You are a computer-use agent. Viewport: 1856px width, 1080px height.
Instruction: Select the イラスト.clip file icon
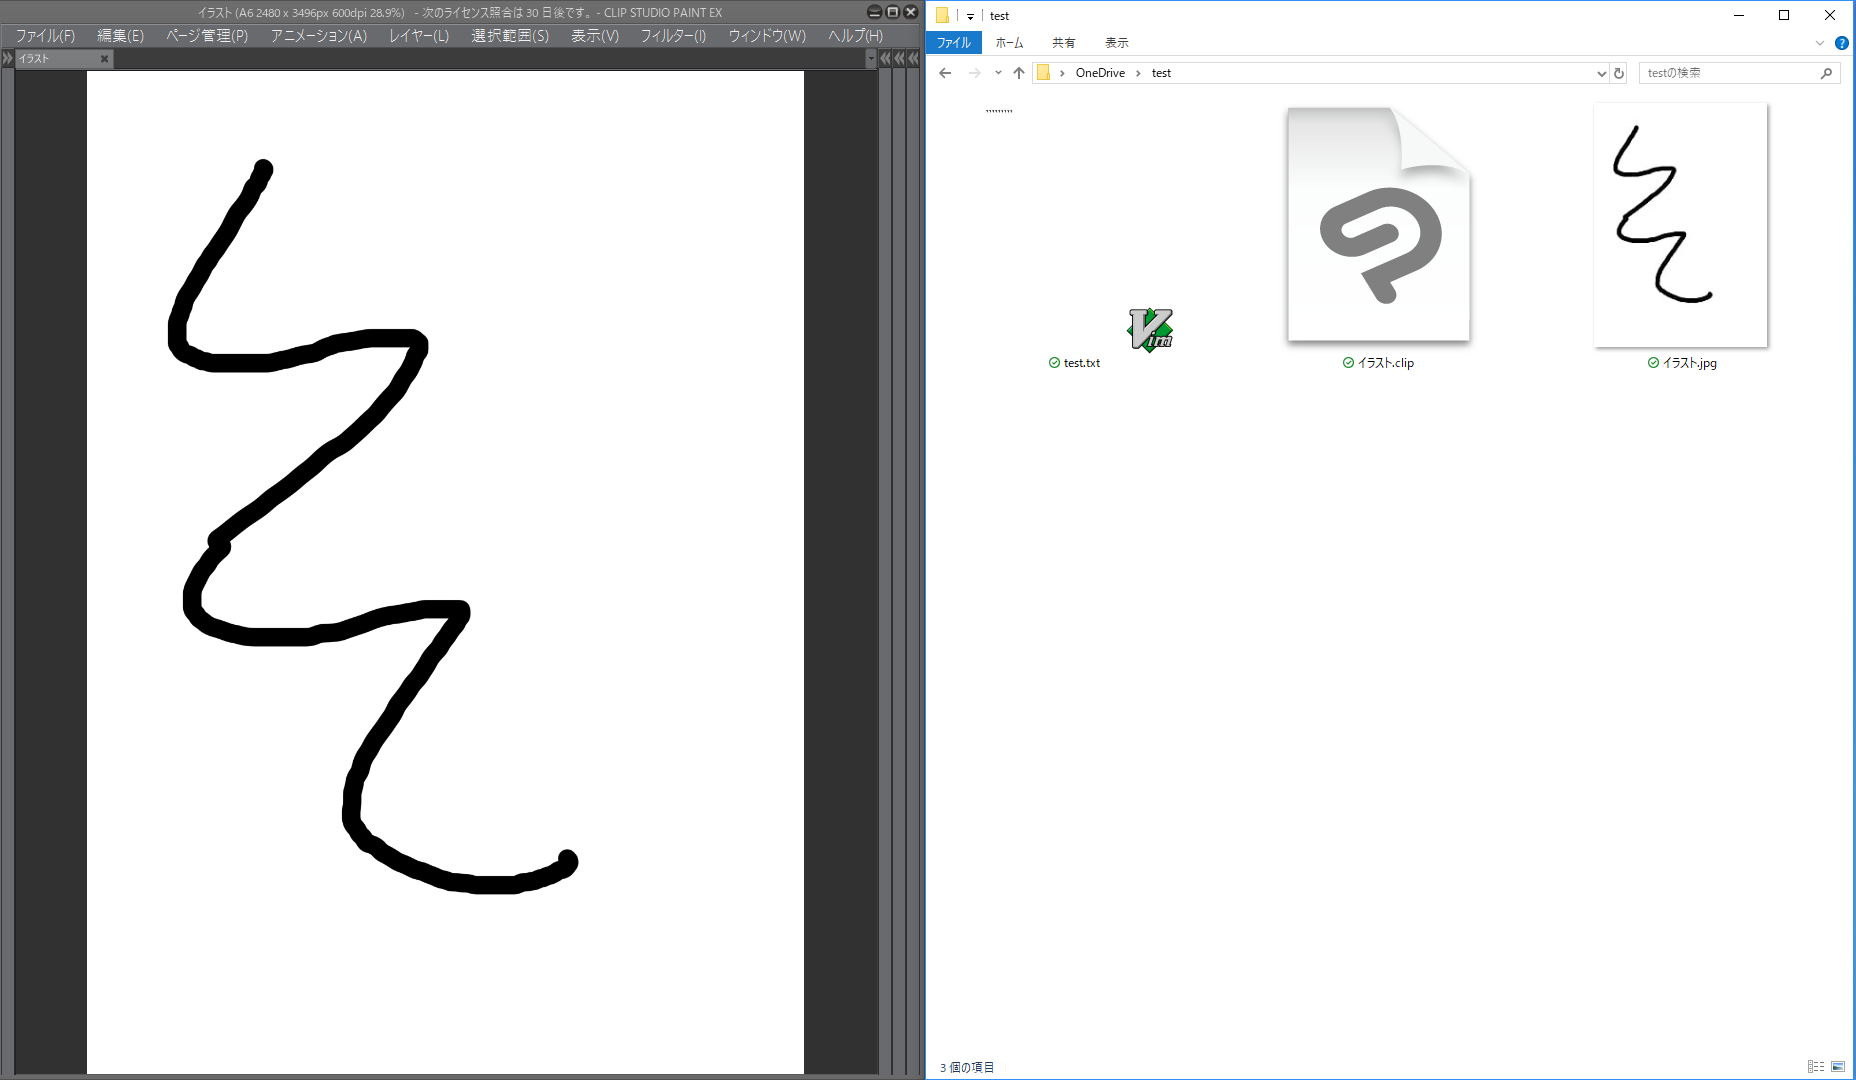click(1378, 224)
